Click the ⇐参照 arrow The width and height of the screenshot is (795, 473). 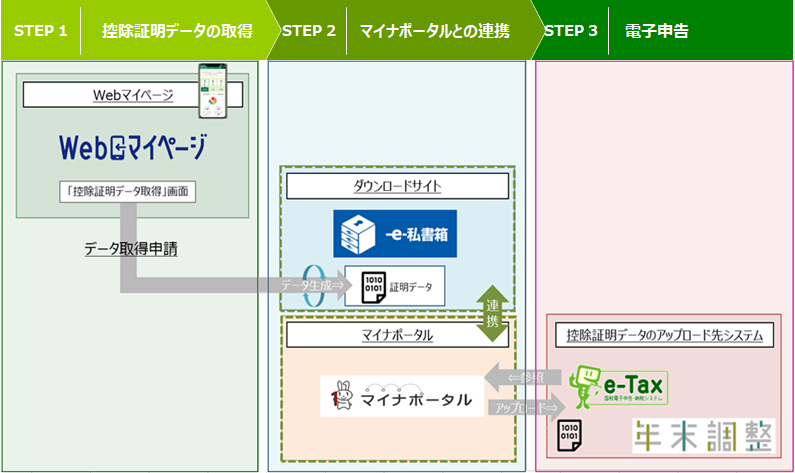(523, 377)
